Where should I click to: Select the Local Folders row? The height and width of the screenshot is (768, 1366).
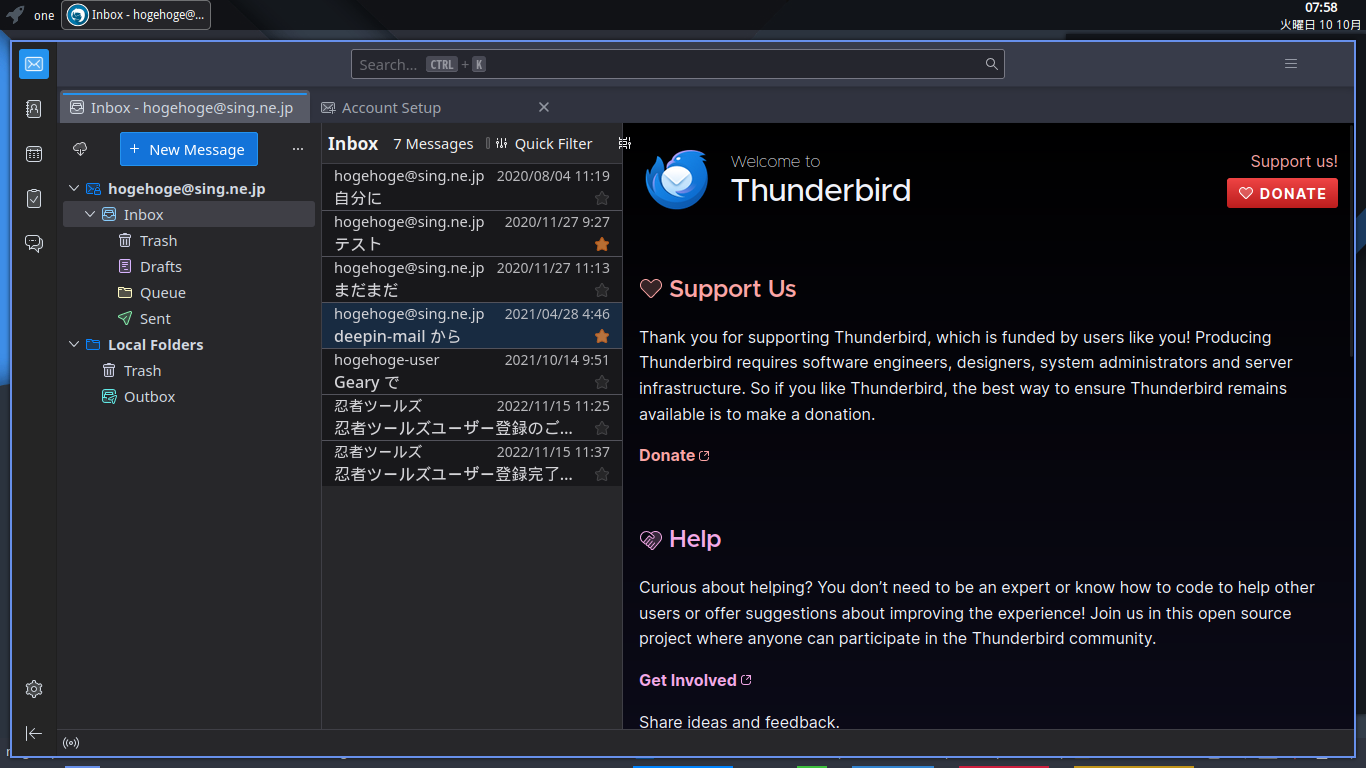(x=189, y=344)
